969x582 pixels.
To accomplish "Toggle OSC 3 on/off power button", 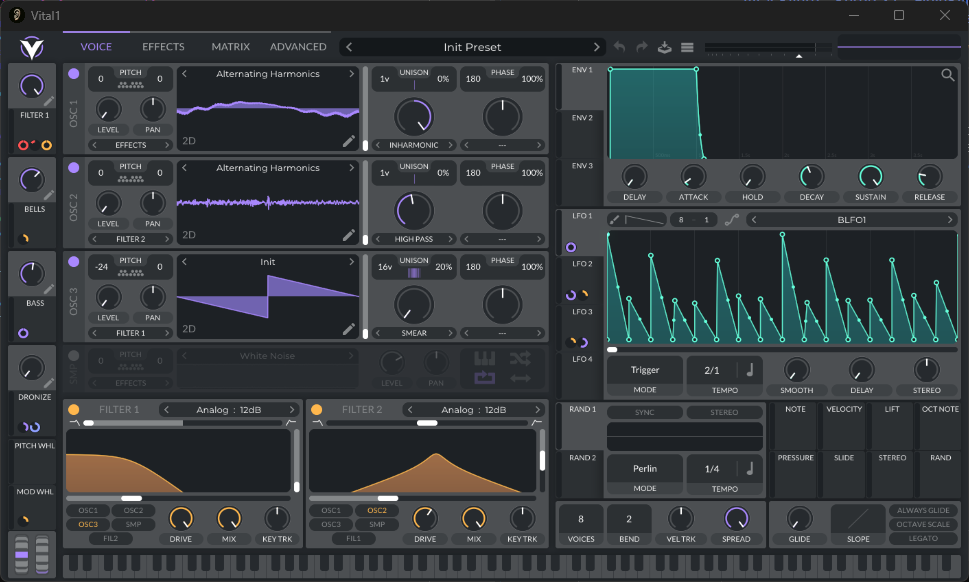I will coord(74,261).
